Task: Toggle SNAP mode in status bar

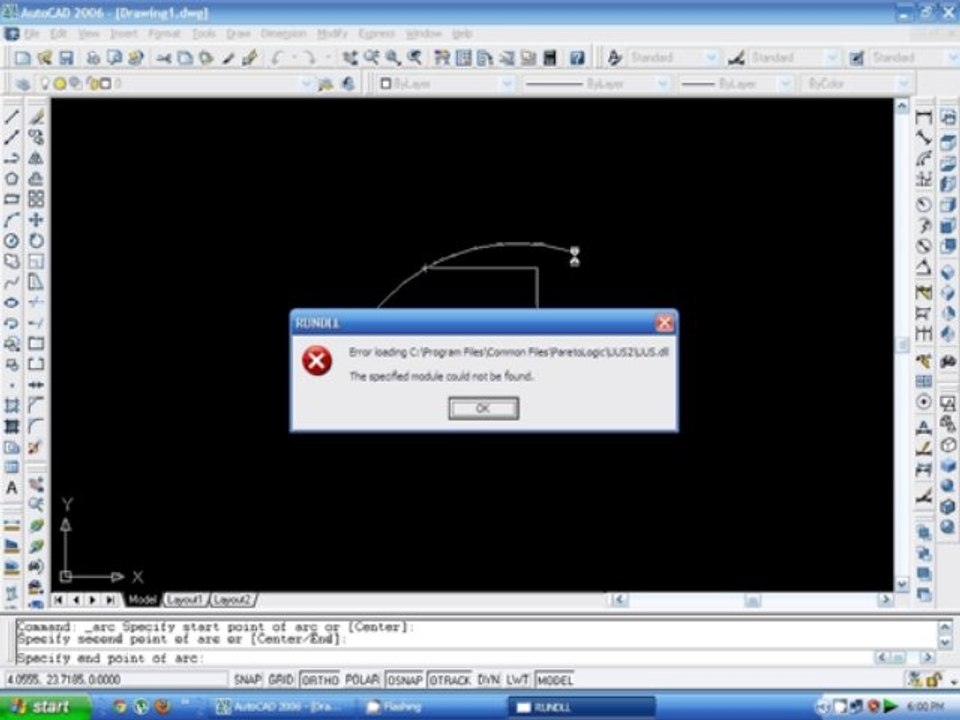Action: point(247,680)
